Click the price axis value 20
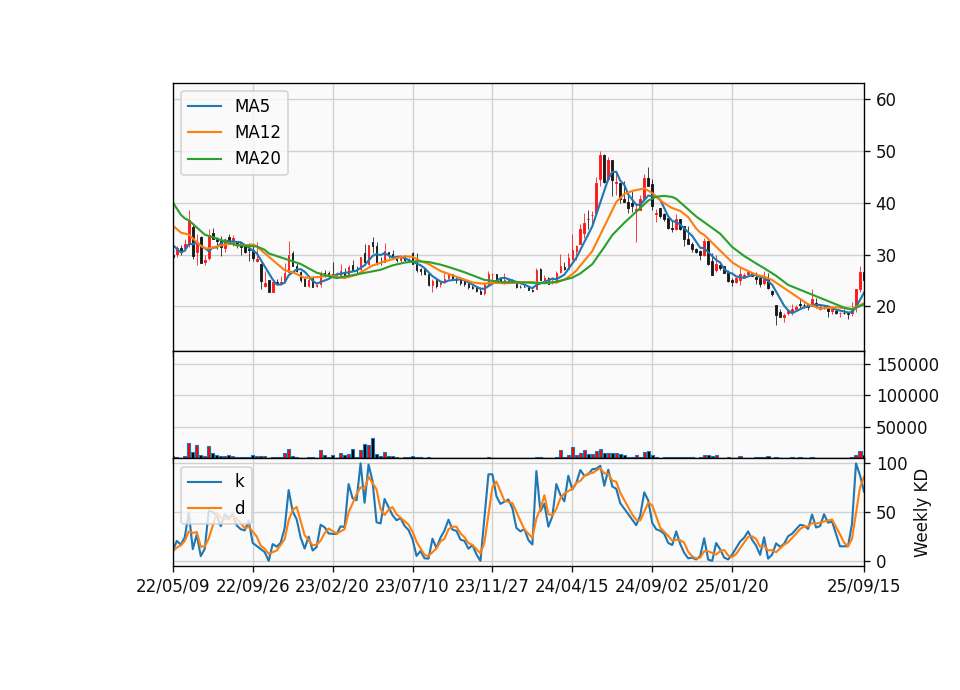960x690 pixels. coord(886,307)
